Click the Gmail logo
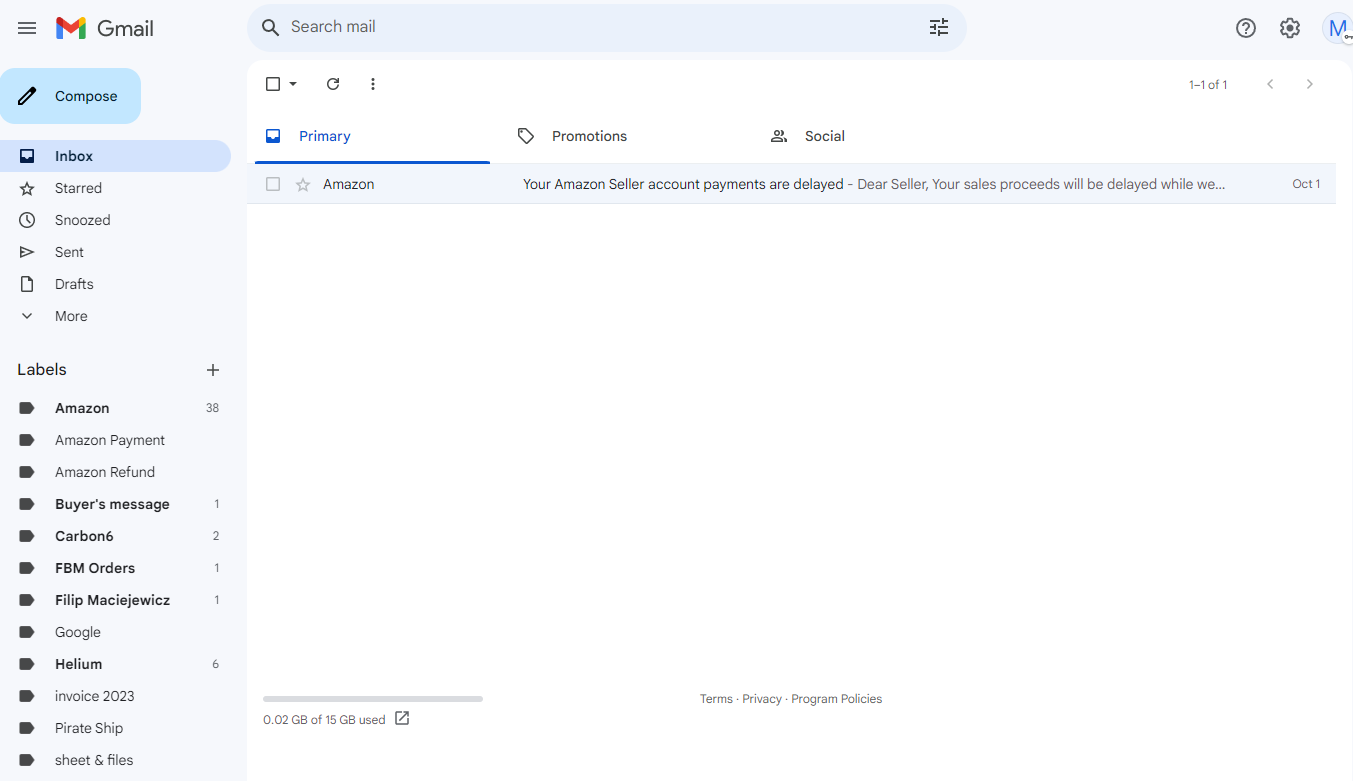This screenshot has height=781, width=1353. tap(105, 28)
